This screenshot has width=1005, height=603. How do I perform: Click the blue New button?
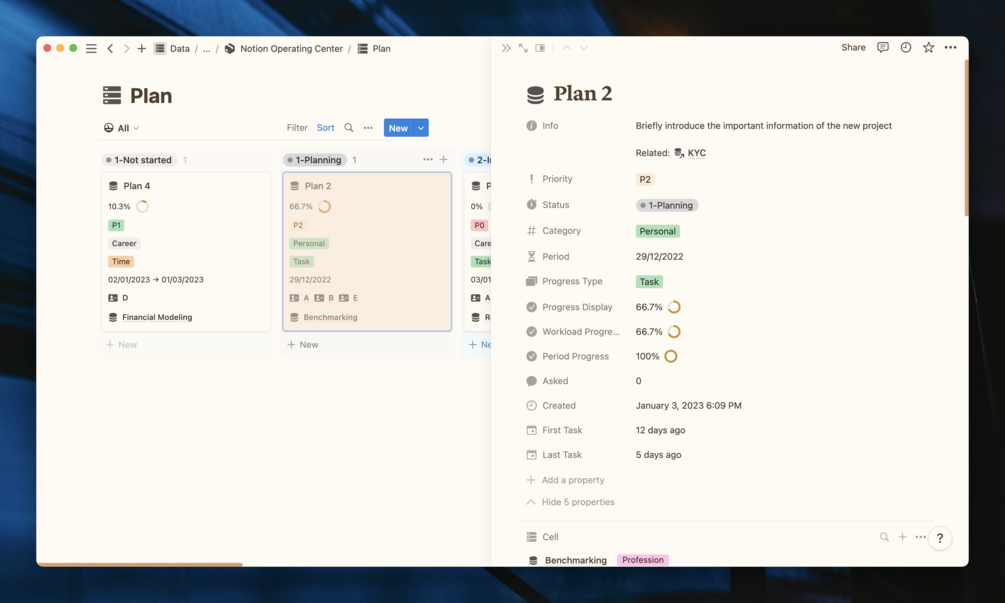coord(399,128)
